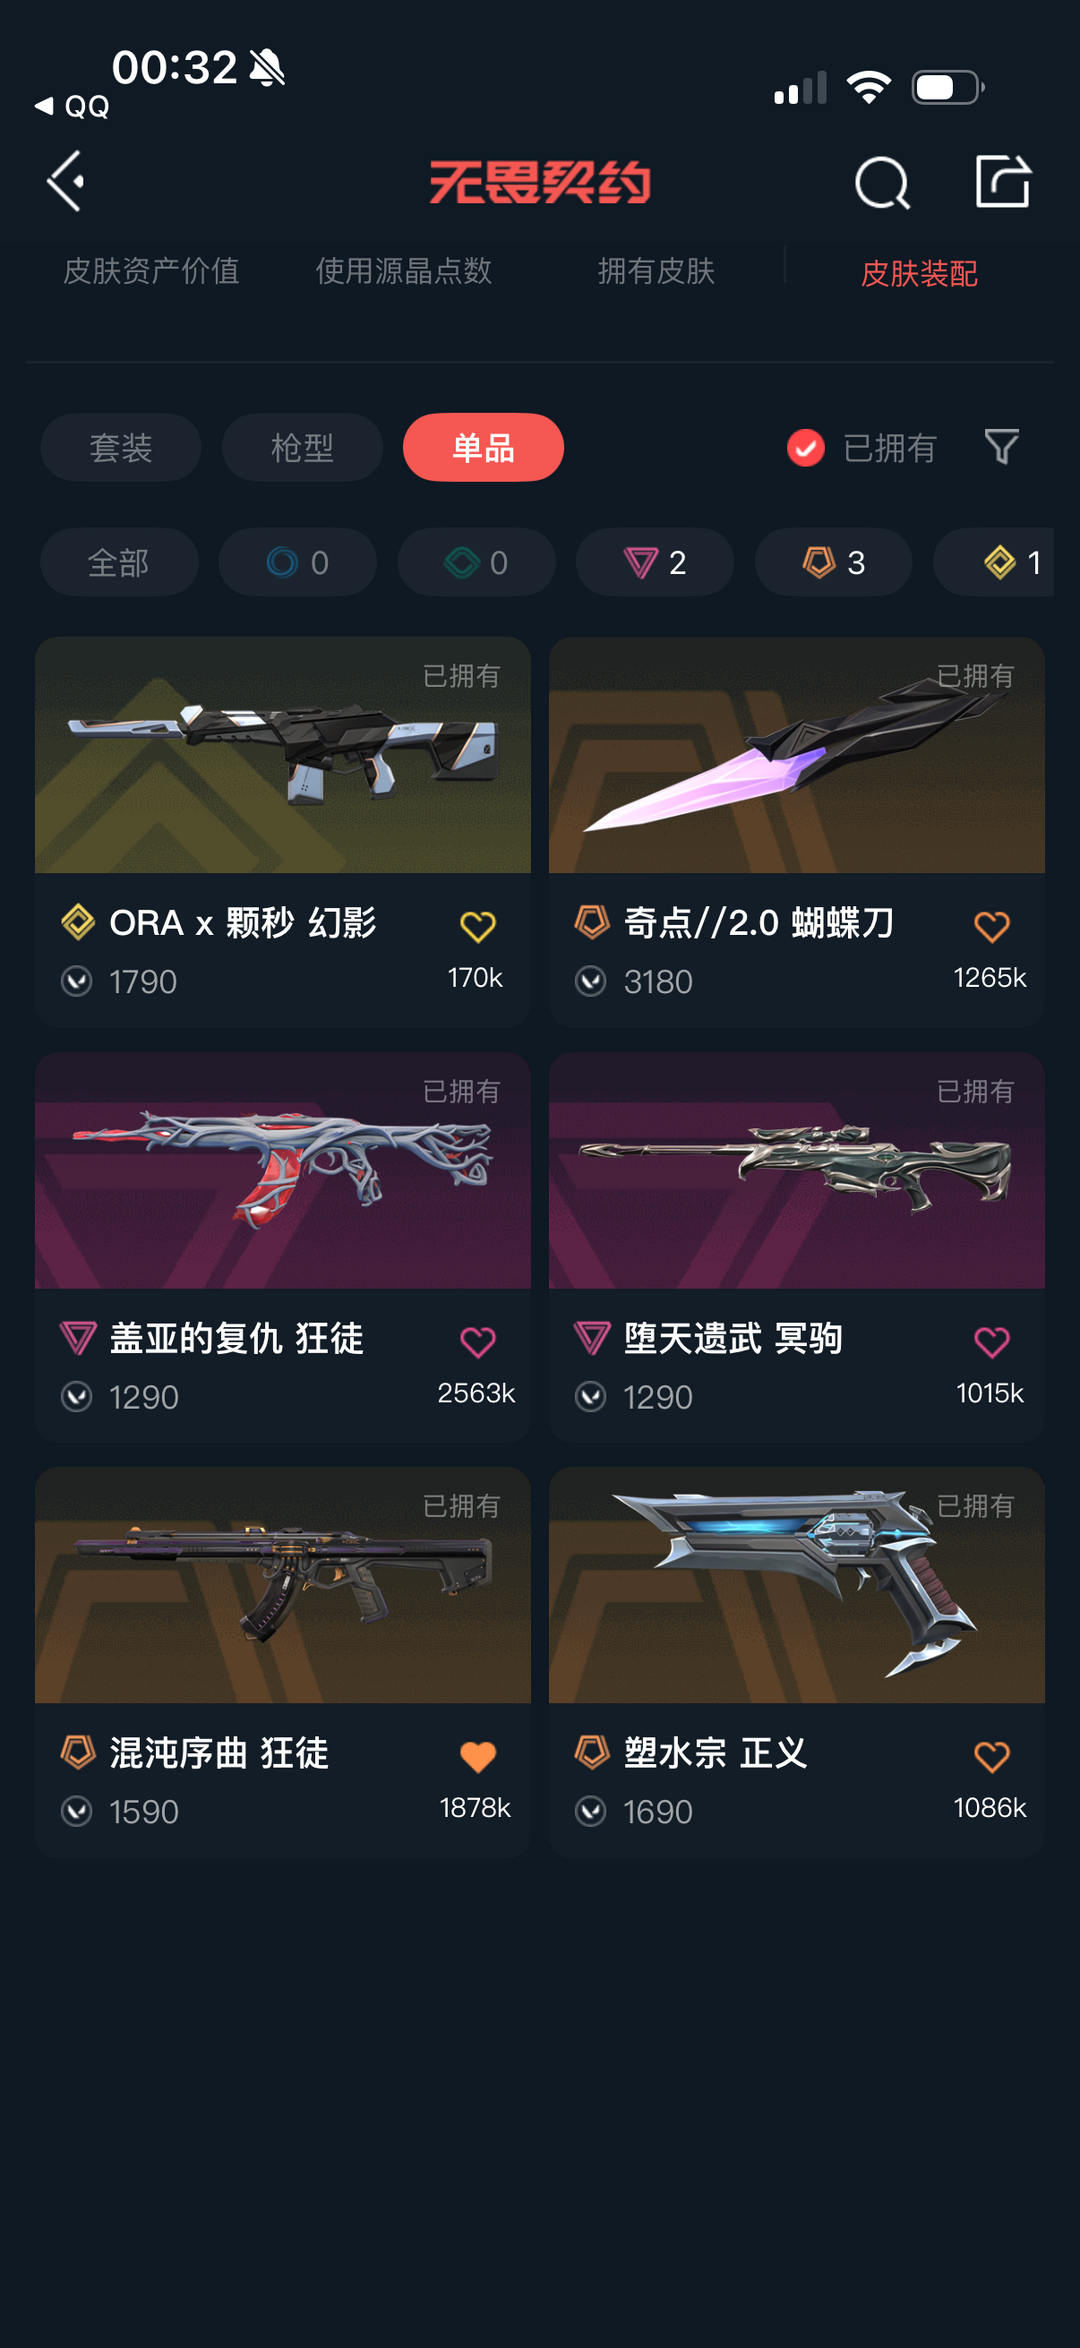Open the 塑水宗 正义 pistol thumbnail

coord(797,1585)
